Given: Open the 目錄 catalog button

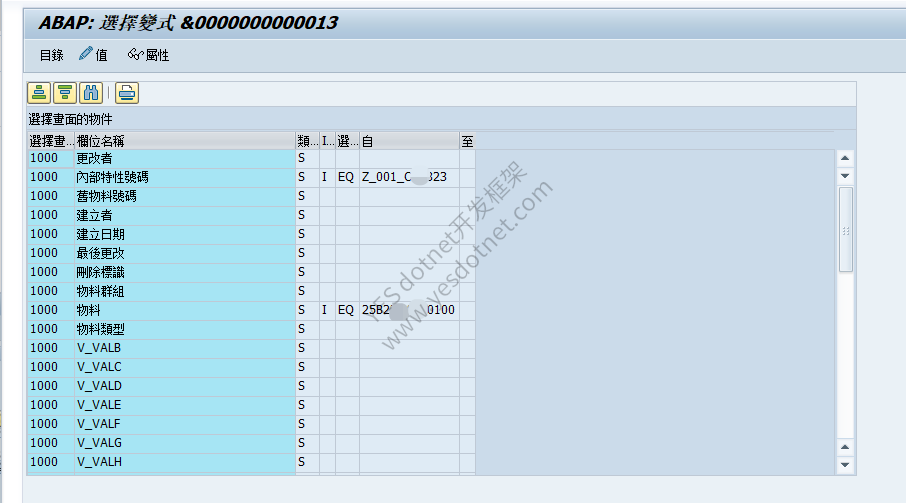Looking at the screenshot, I should pos(51,55).
